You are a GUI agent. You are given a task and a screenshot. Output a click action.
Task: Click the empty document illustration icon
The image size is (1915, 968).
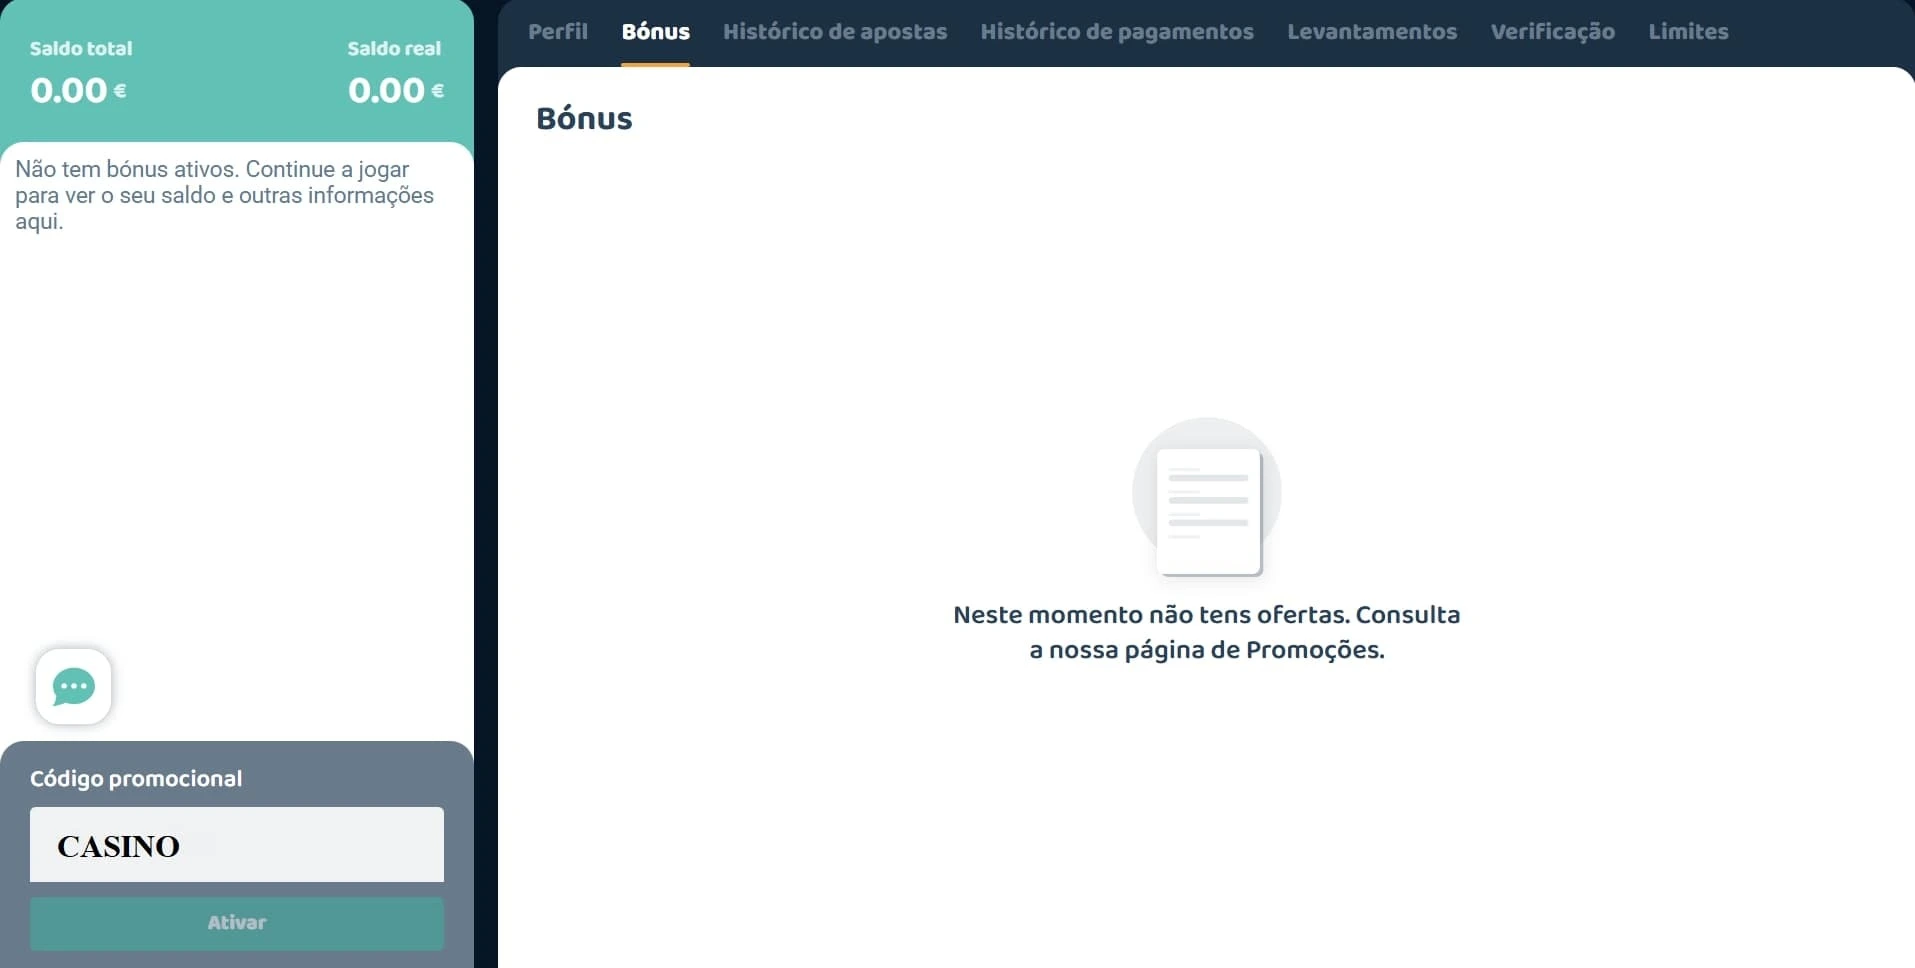click(1207, 499)
